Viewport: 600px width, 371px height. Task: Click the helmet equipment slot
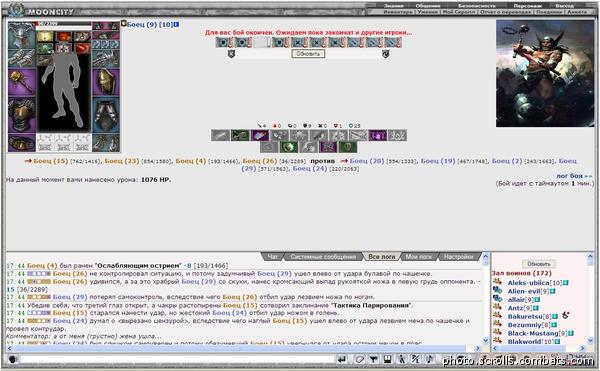click(22, 36)
